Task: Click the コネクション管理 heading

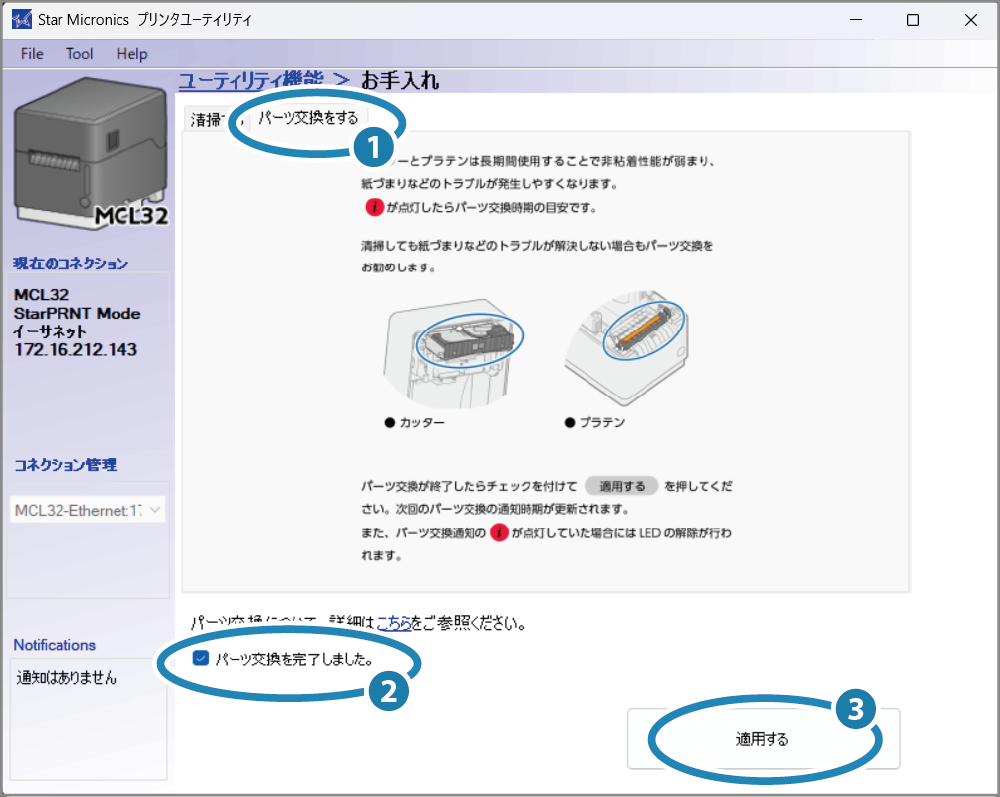Action: [66, 464]
